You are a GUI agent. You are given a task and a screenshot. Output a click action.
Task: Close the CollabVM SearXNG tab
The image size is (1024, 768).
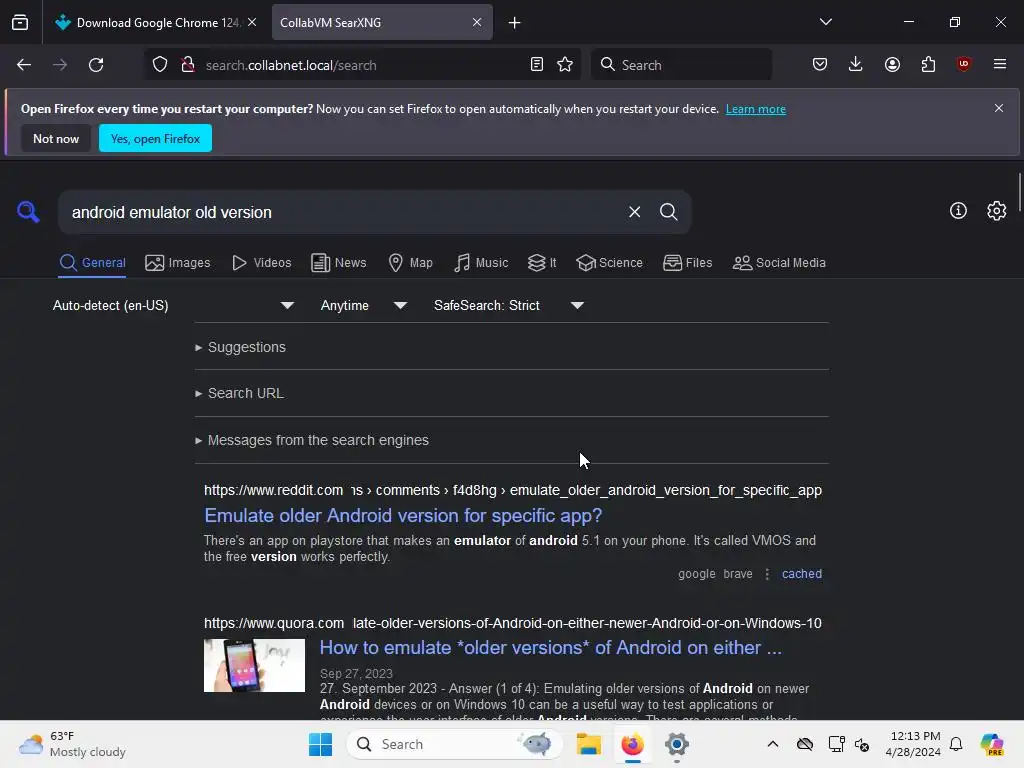tap(477, 22)
